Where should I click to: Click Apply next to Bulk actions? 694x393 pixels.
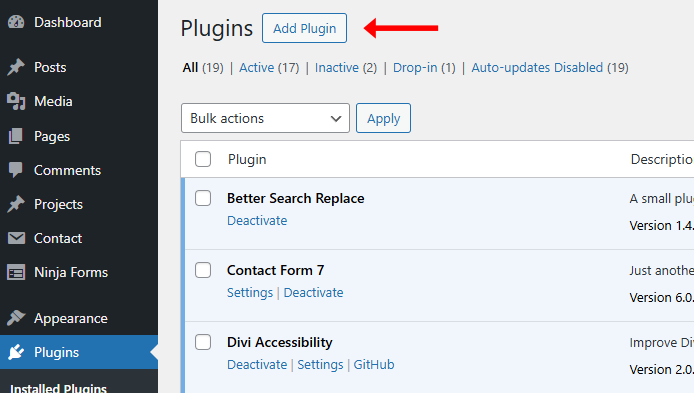pyautogui.click(x=383, y=118)
